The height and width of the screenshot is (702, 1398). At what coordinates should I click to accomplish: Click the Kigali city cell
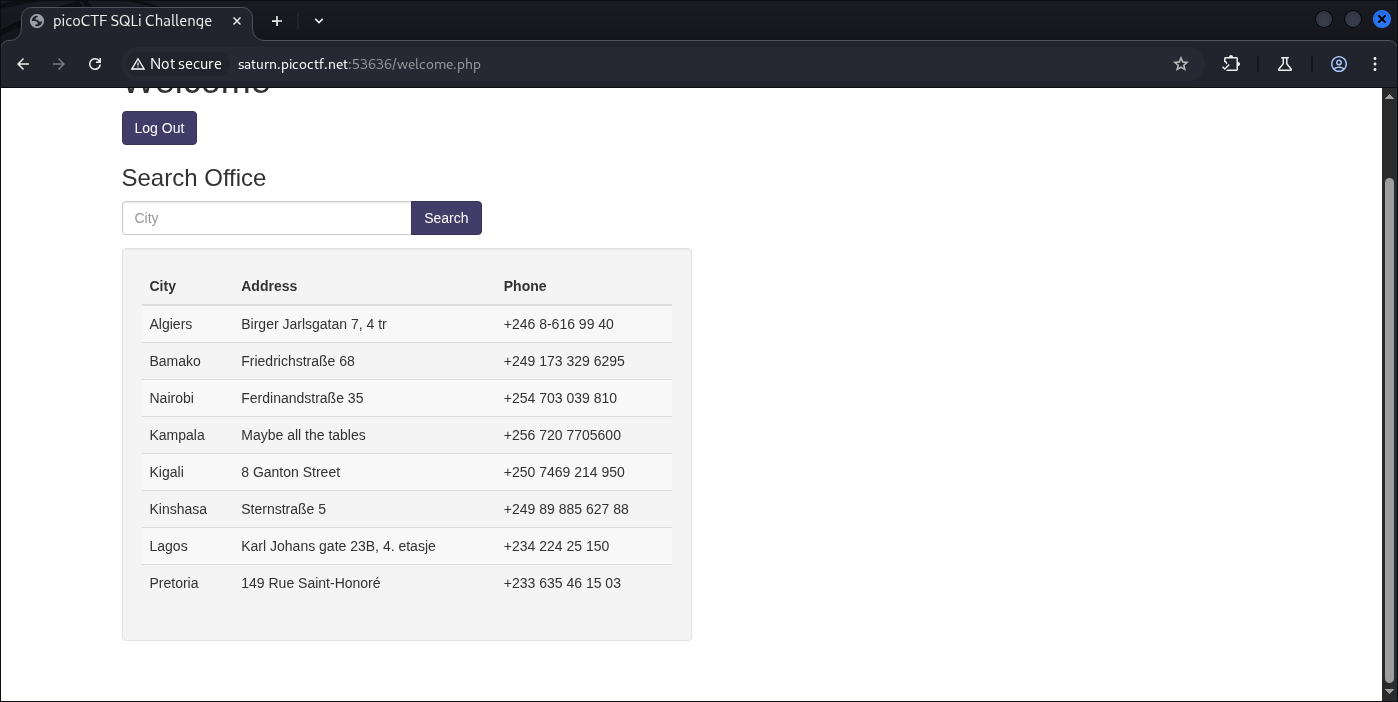pos(167,472)
